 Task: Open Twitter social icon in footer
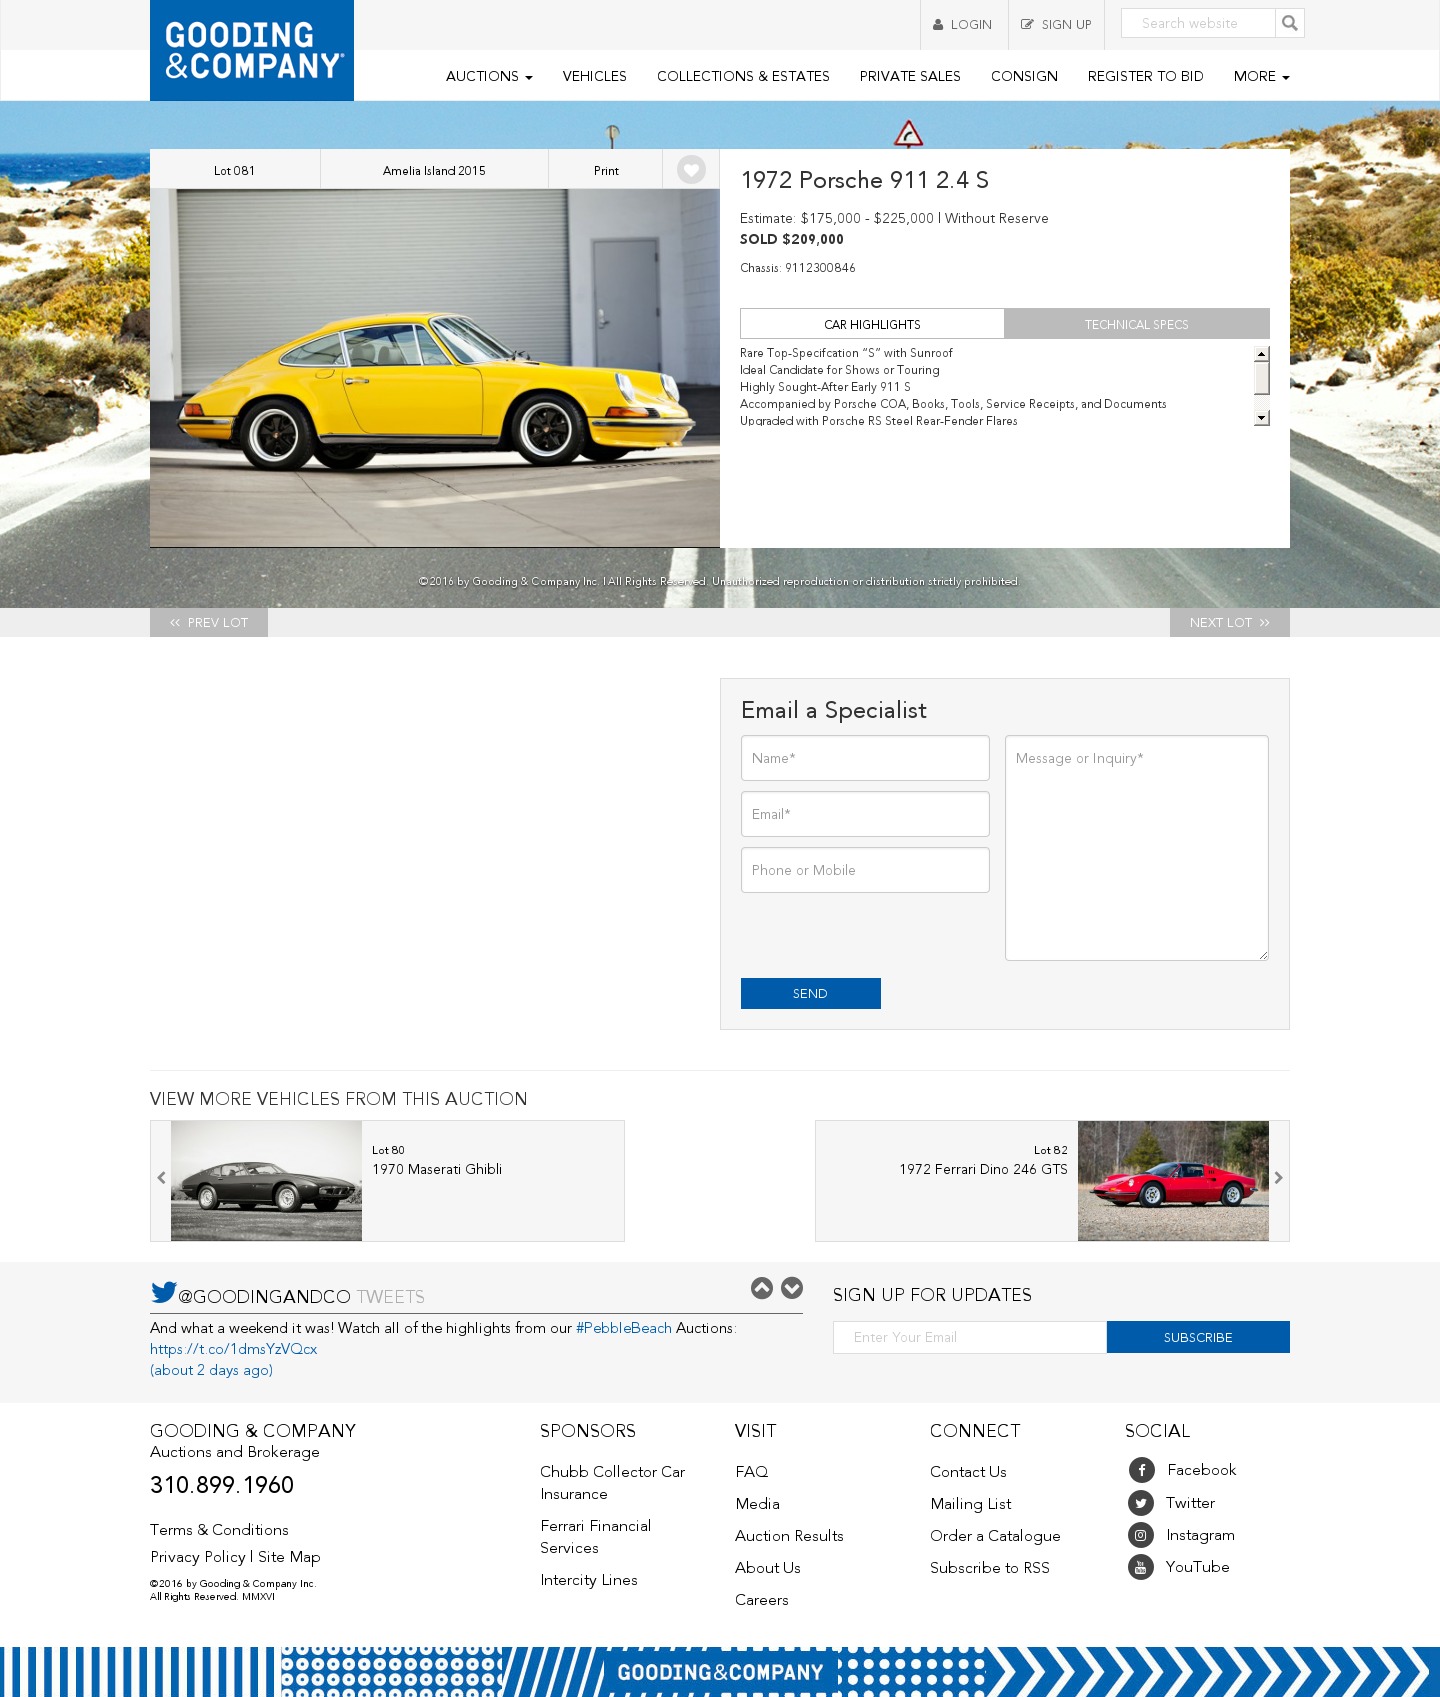pos(1141,1503)
